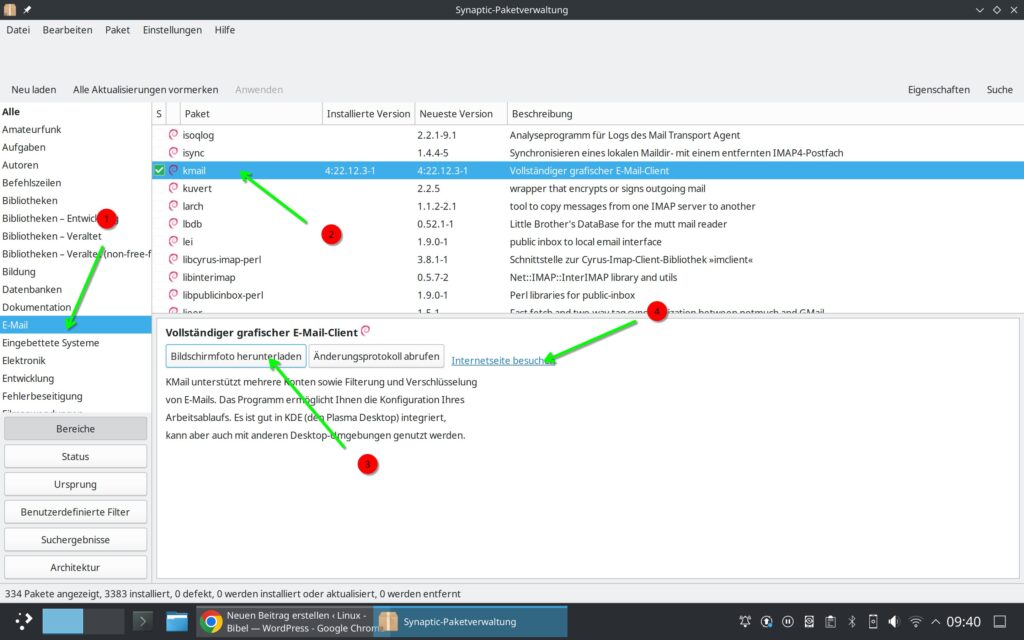Toggle the status checkbox of kmail
Image resolution: width=1024 pixels, height=640 pixels.
[159, 170]
